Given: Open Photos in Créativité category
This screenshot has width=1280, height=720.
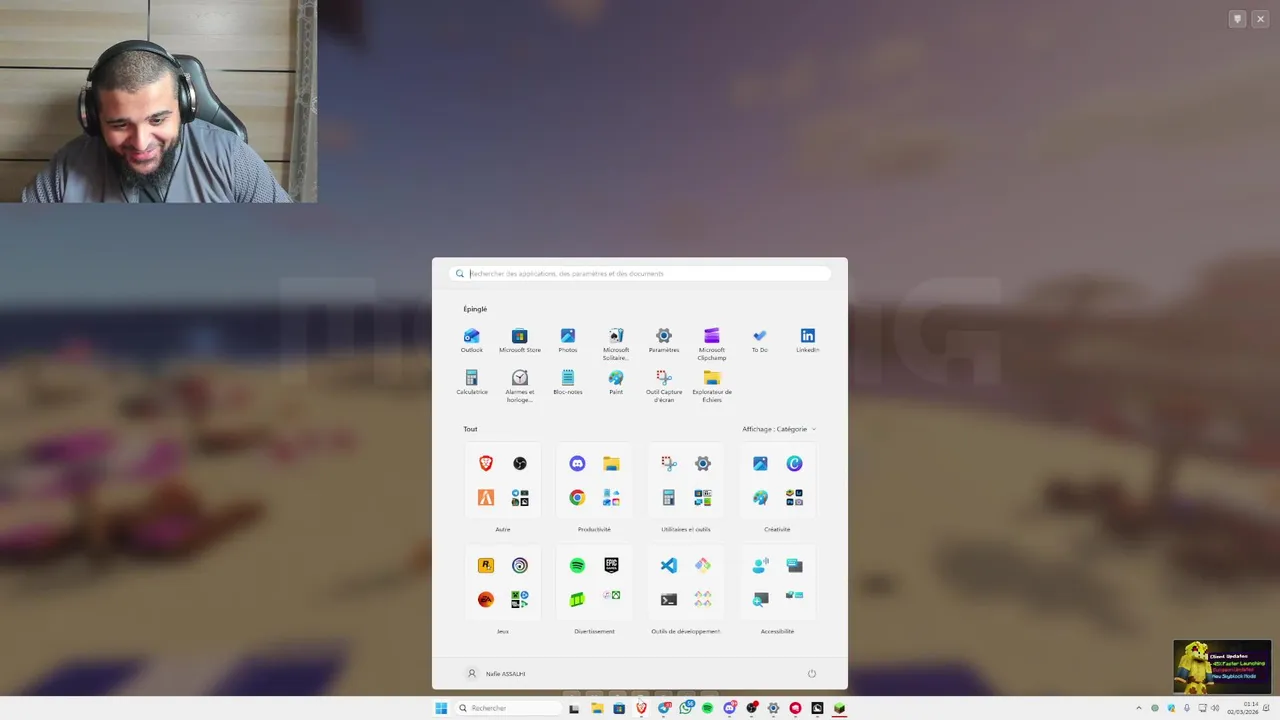Looking at the screenshot, I should pos(760,463).
